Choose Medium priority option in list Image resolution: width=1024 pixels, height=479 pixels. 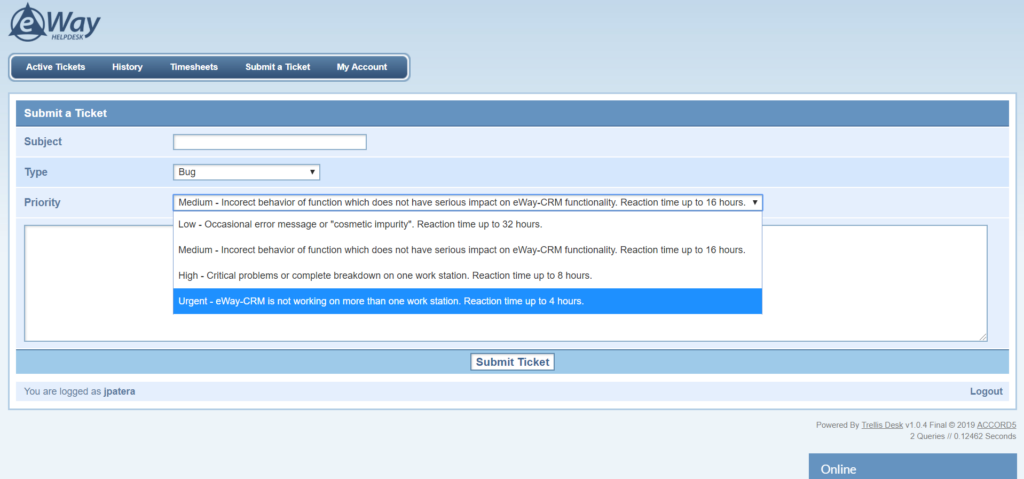[x=468, y=250]
